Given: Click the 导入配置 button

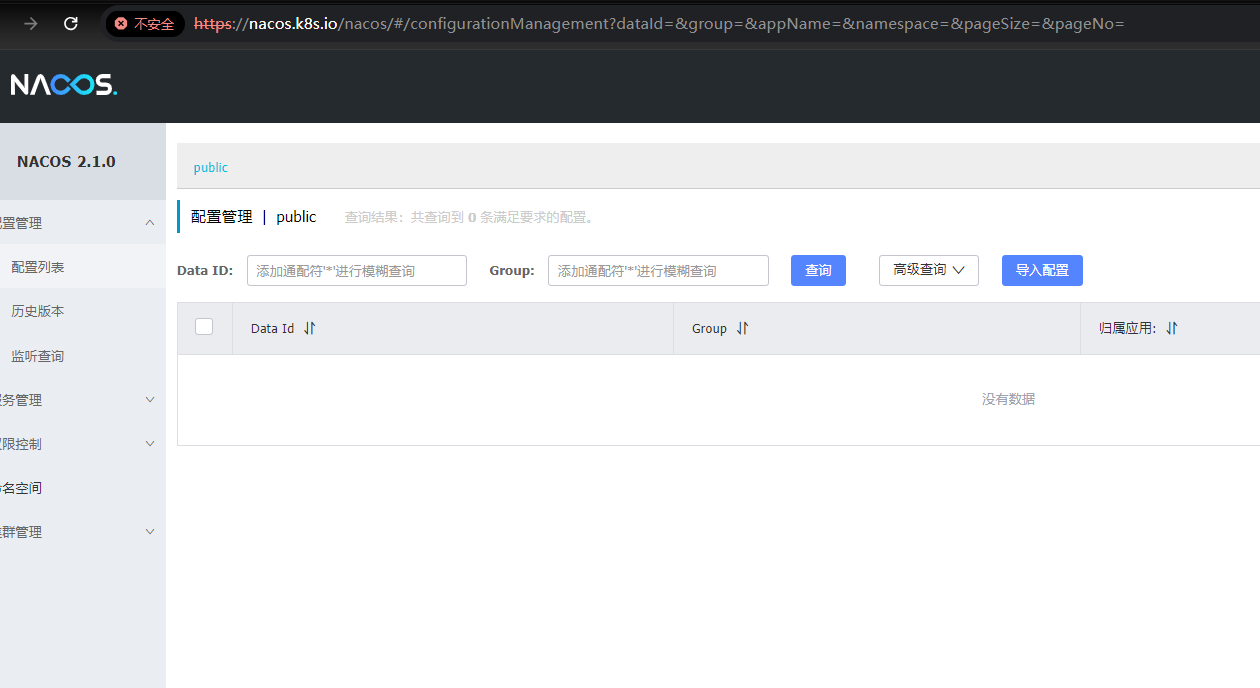Looking at the screenshot, I should pyautogui.click(x=1042, y=270).
